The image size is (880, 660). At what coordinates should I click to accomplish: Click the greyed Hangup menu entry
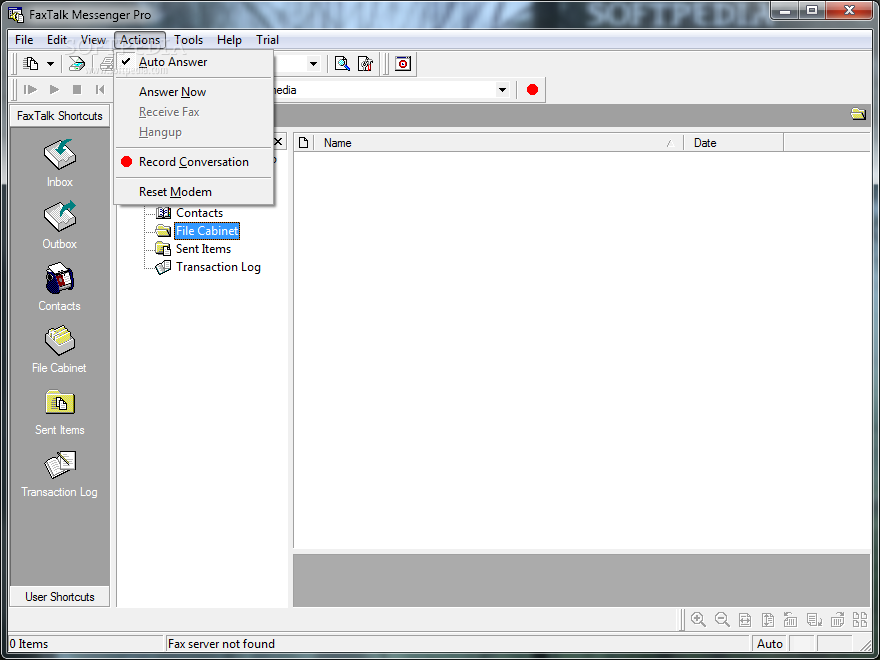point(194,132)
